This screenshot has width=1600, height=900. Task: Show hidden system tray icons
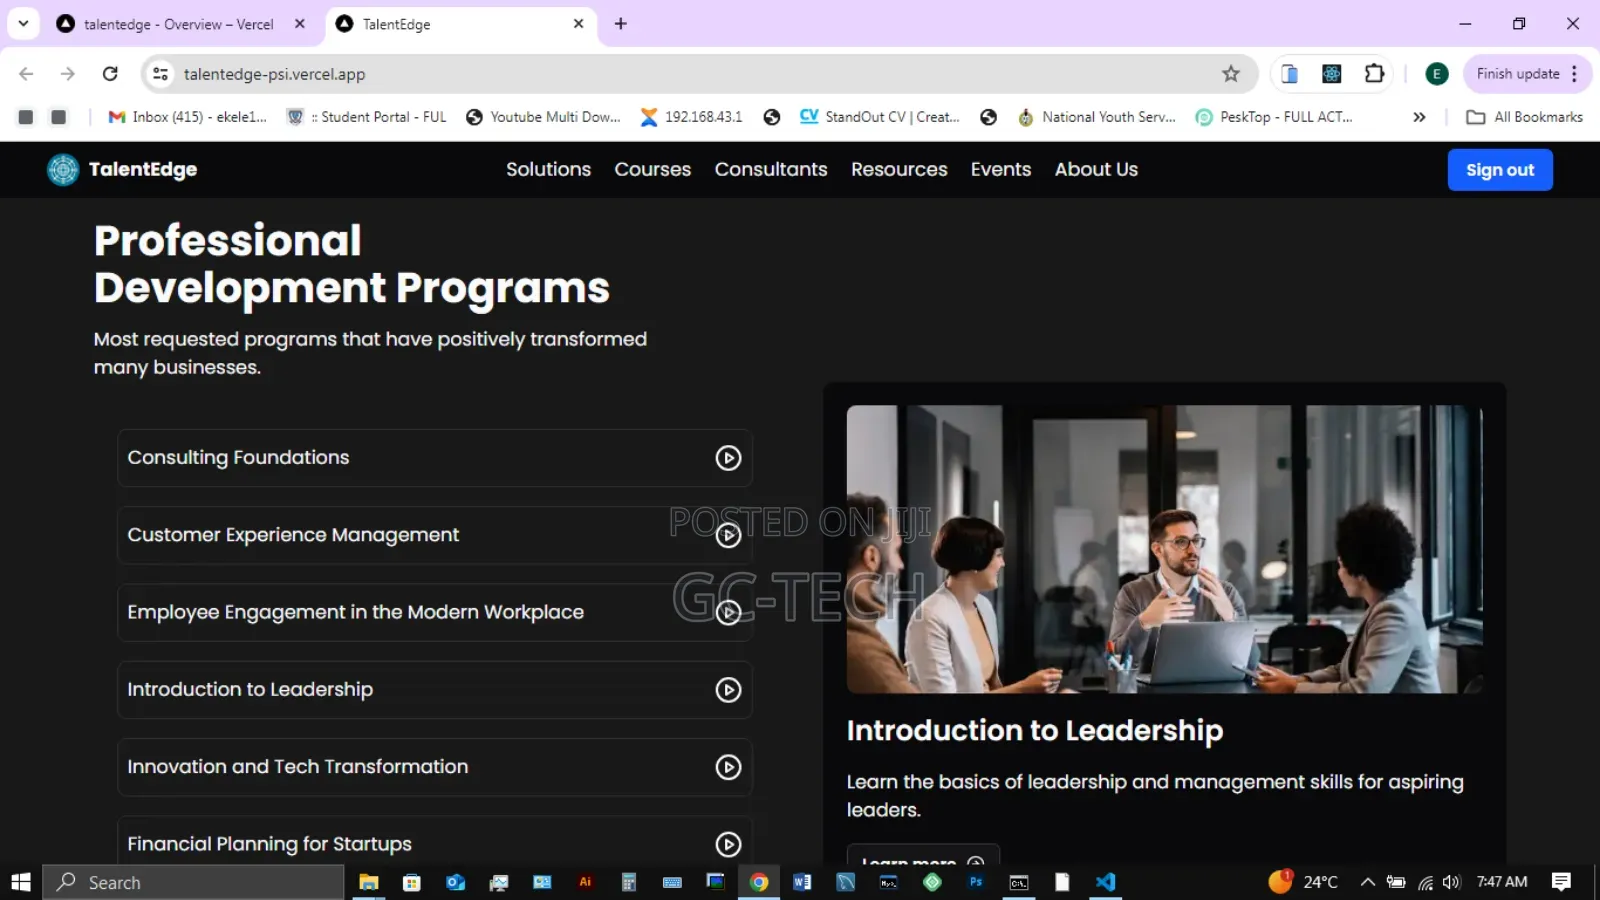click(1368, 882)
